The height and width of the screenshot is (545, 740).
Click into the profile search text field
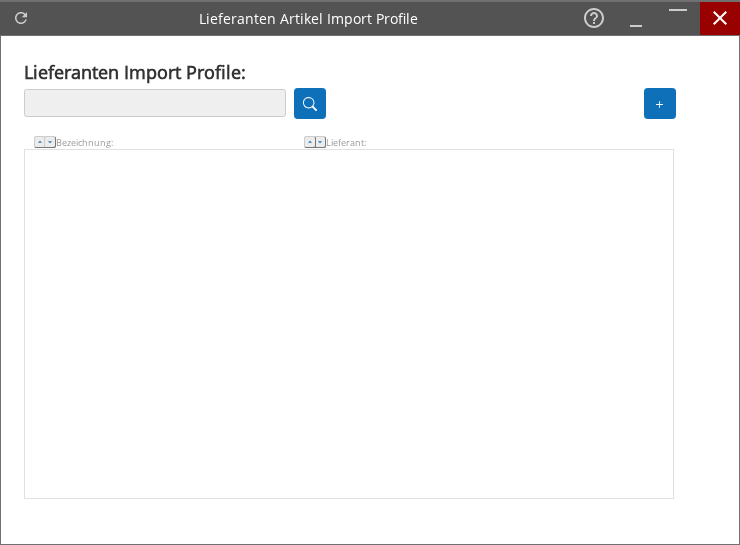(155, 103)
